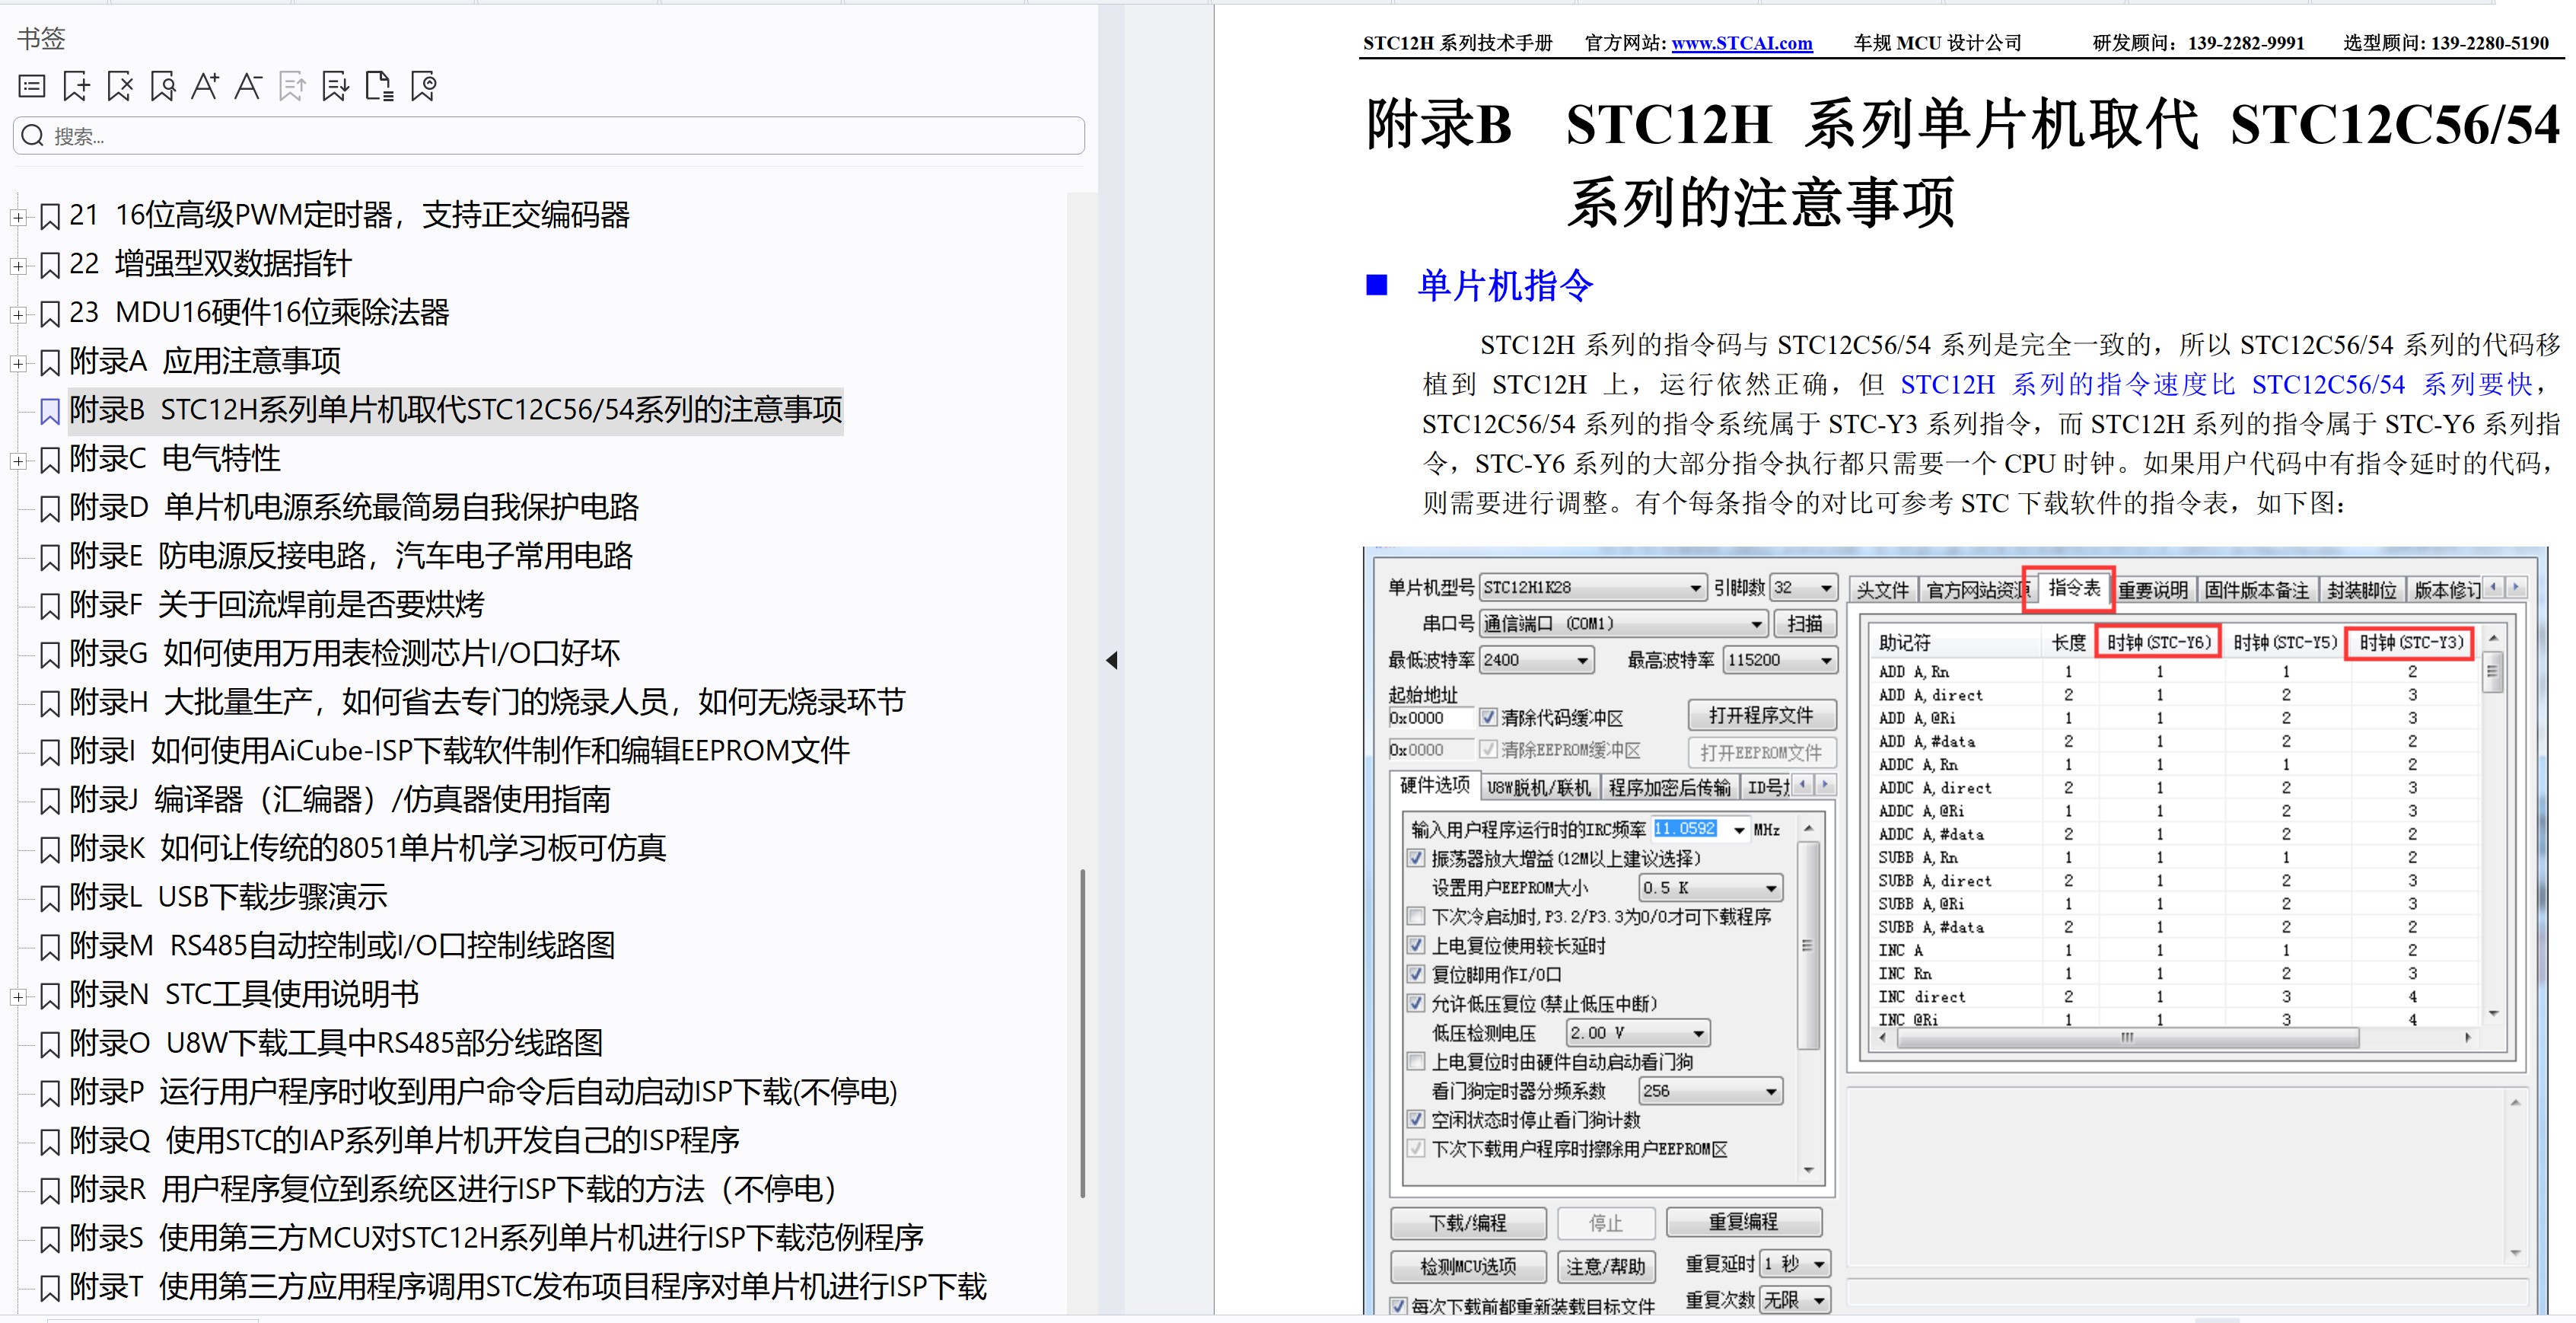Select the 头文件 tab in the figure
Screen dimensions: 2576x1323
1882,590
